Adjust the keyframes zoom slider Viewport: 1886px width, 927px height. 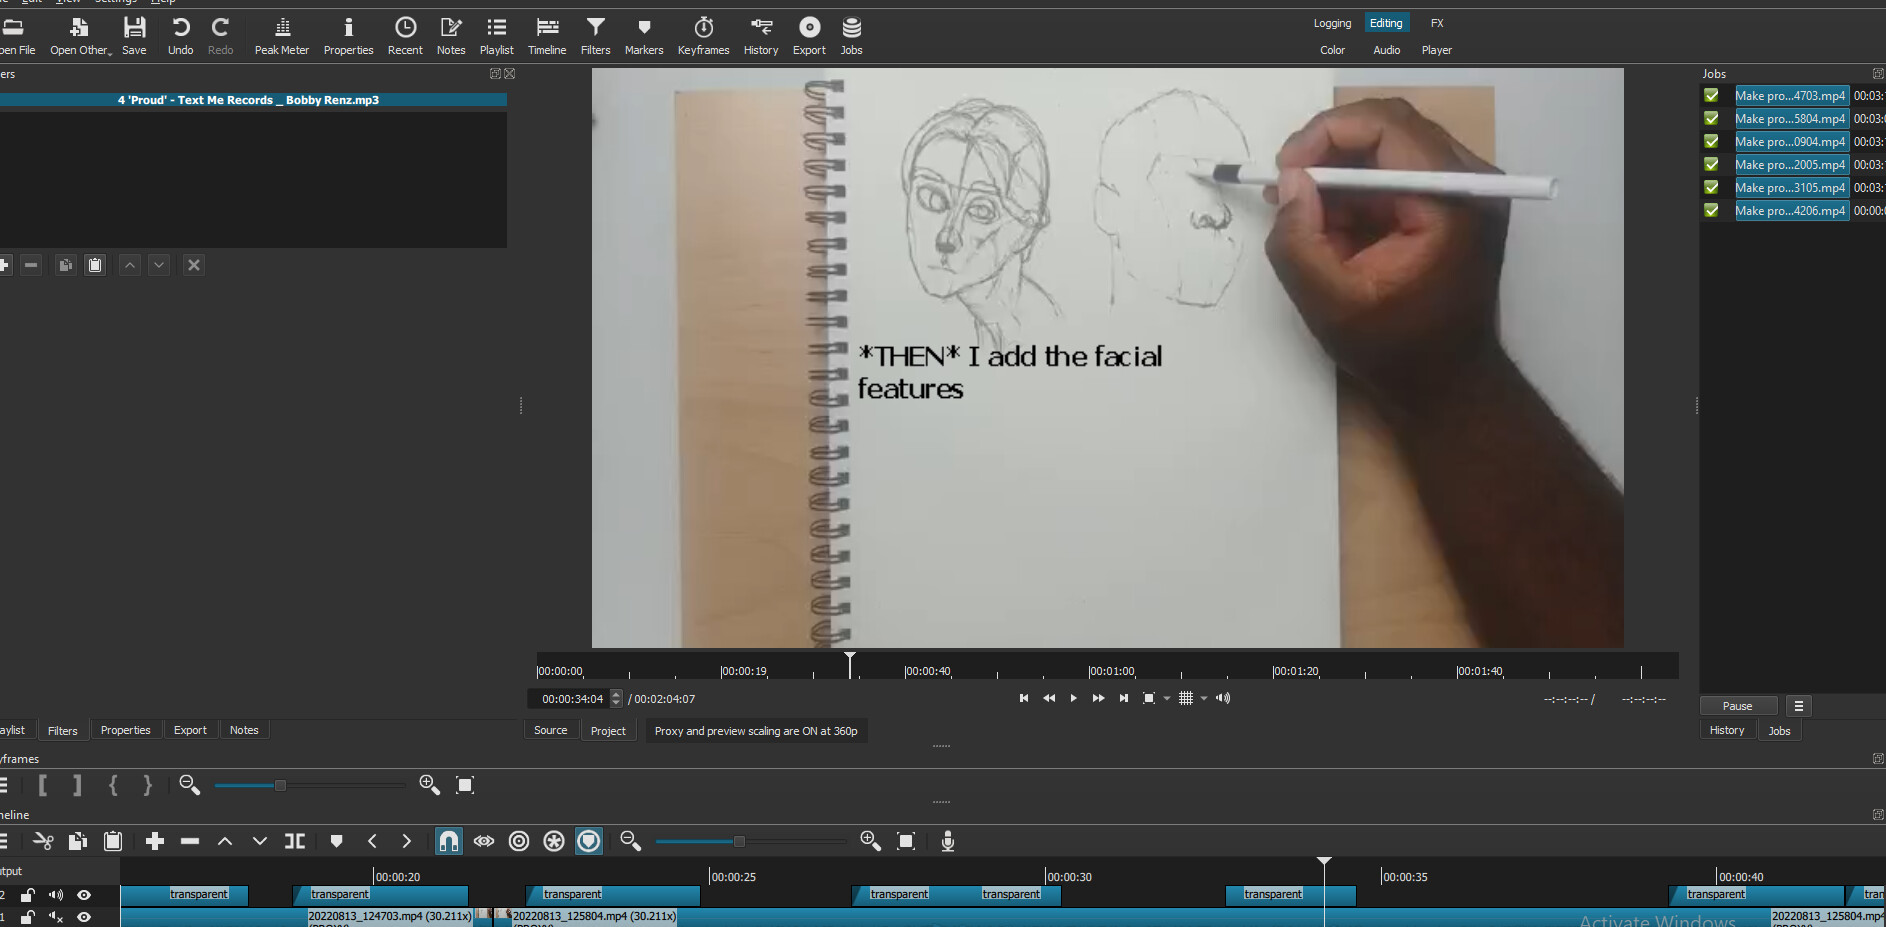[x=280, y=786]
